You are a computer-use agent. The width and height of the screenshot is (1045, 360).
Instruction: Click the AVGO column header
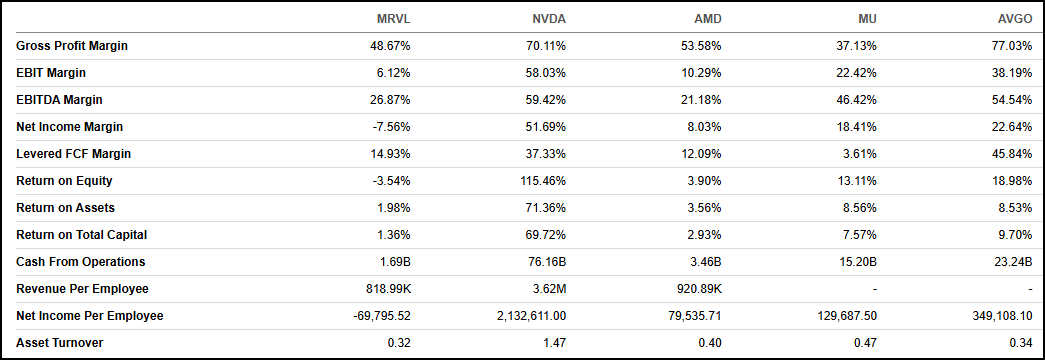(1016, 19)
